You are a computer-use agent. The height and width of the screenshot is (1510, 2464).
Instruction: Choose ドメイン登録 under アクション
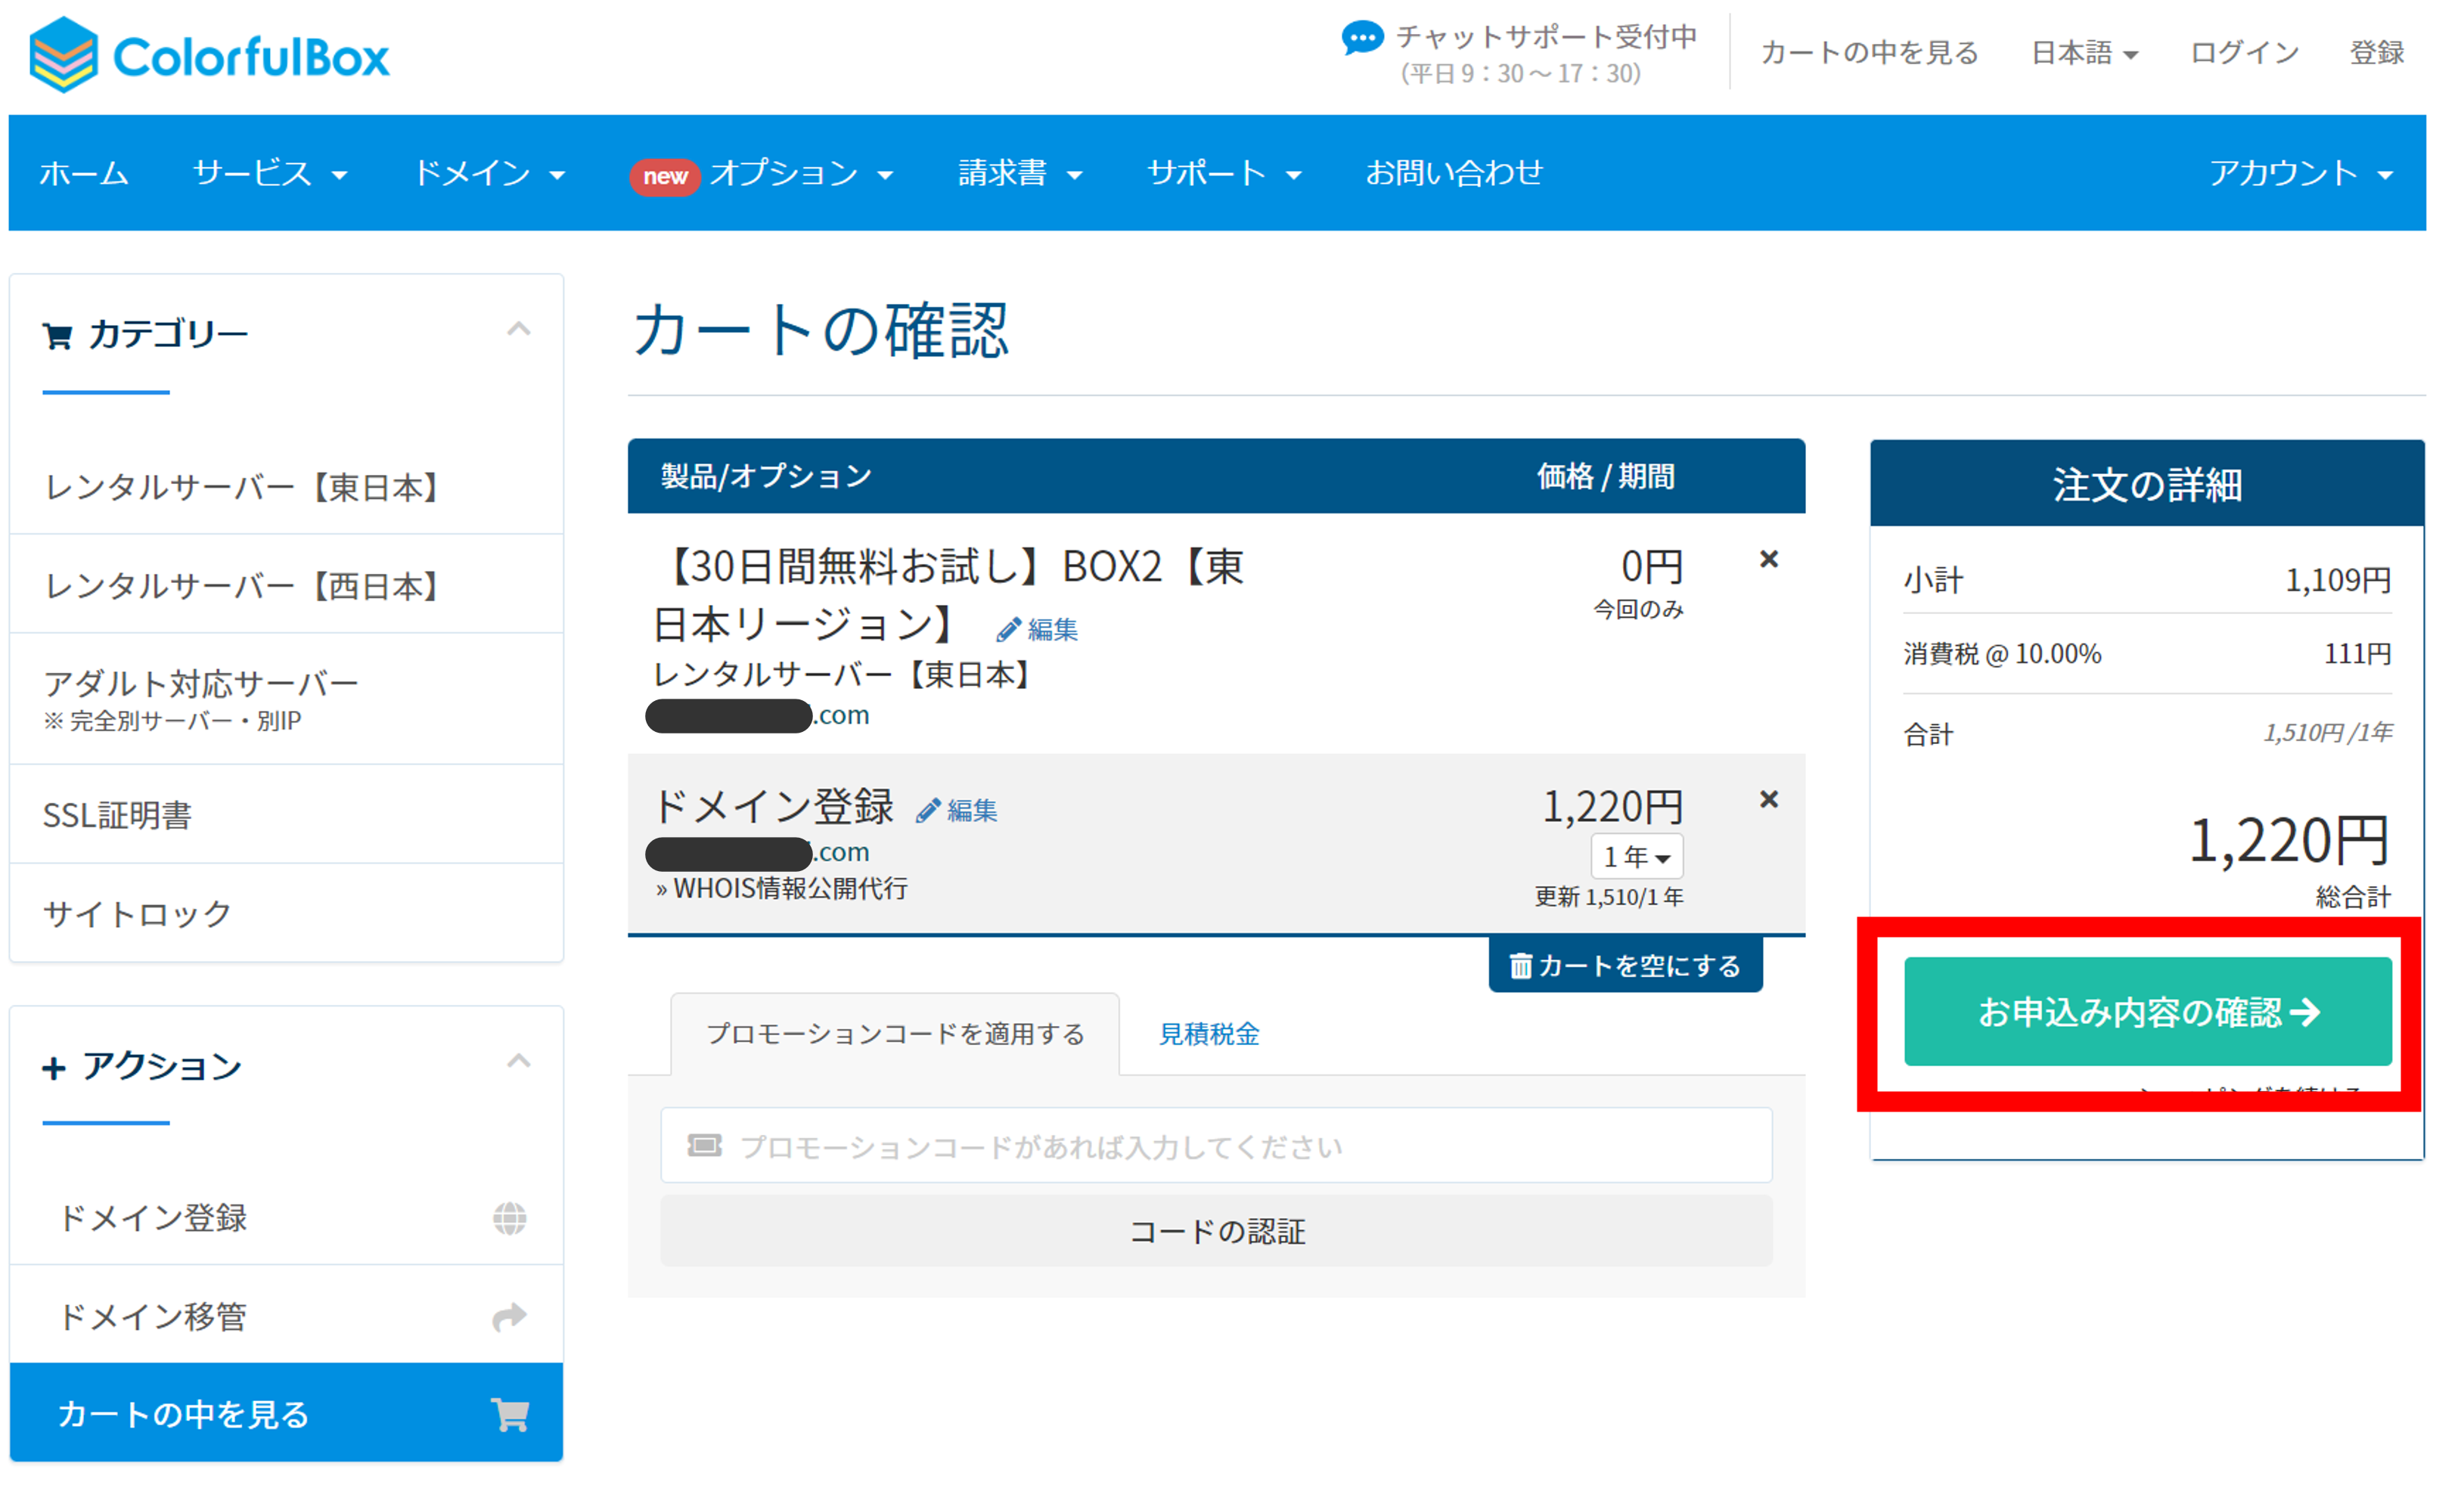tap(286, 1218)
